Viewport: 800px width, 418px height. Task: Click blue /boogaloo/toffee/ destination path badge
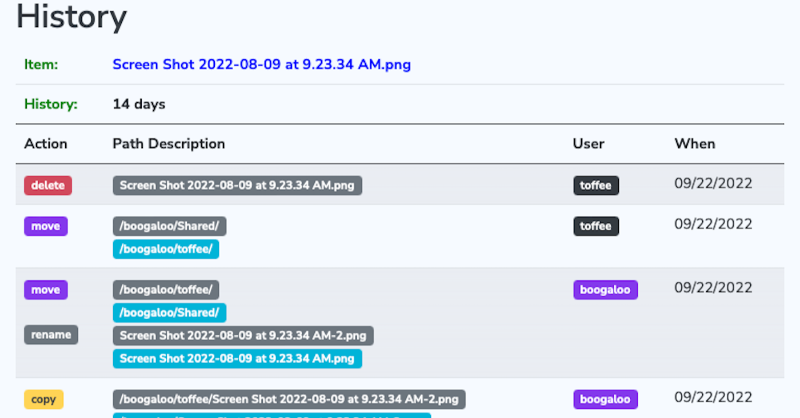(x=166, y=249)
